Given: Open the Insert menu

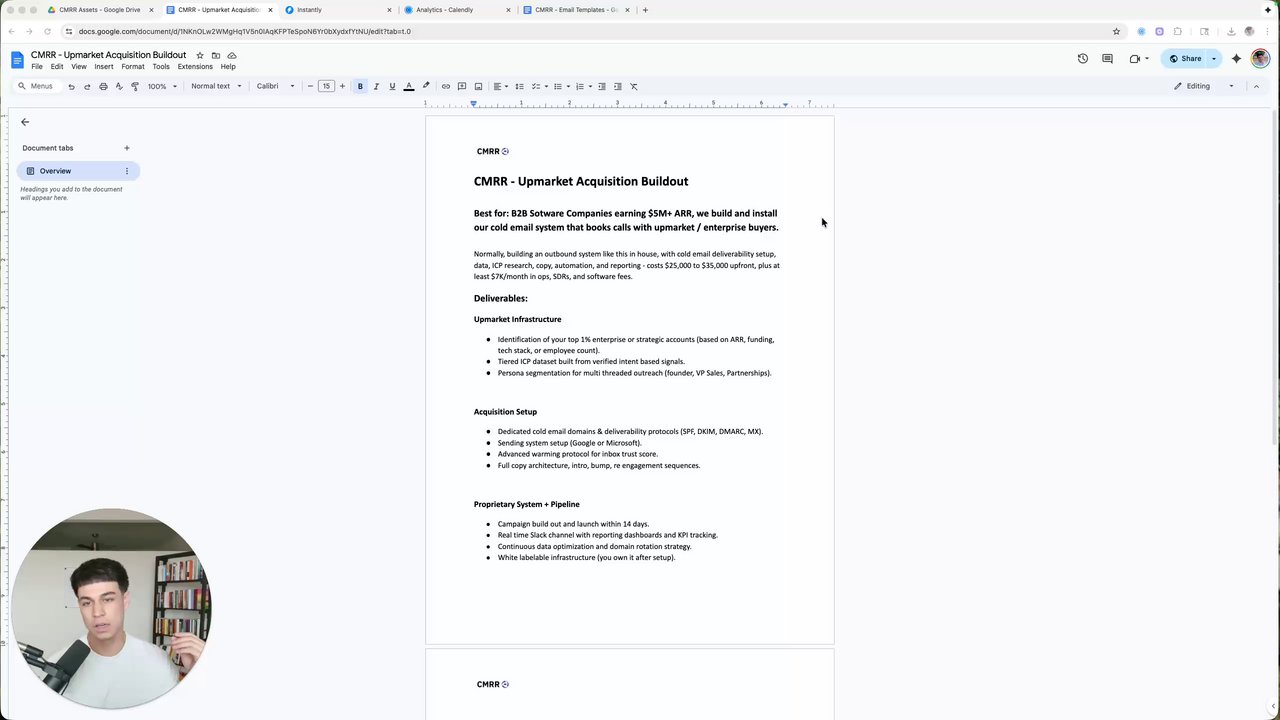Looking at the screenshot, I should 104,67.
